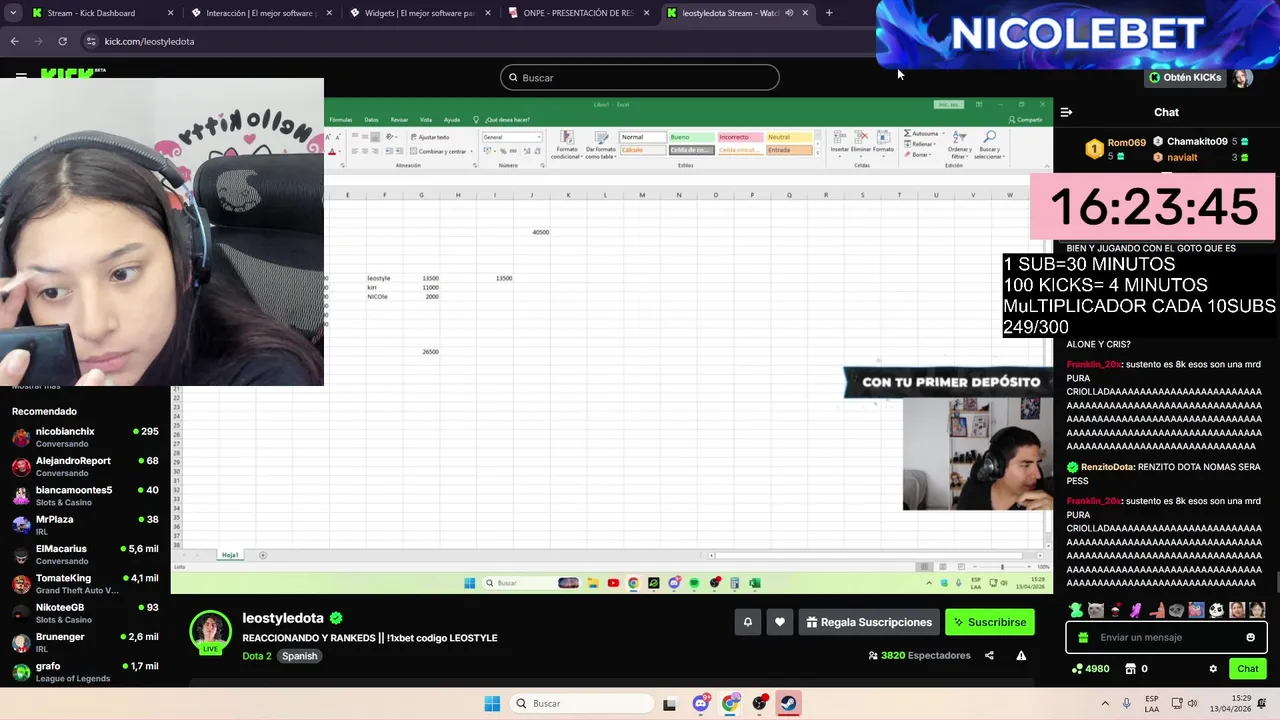
Task: Click the Enviar un mensaje chat input
Action: [1166, 637]
